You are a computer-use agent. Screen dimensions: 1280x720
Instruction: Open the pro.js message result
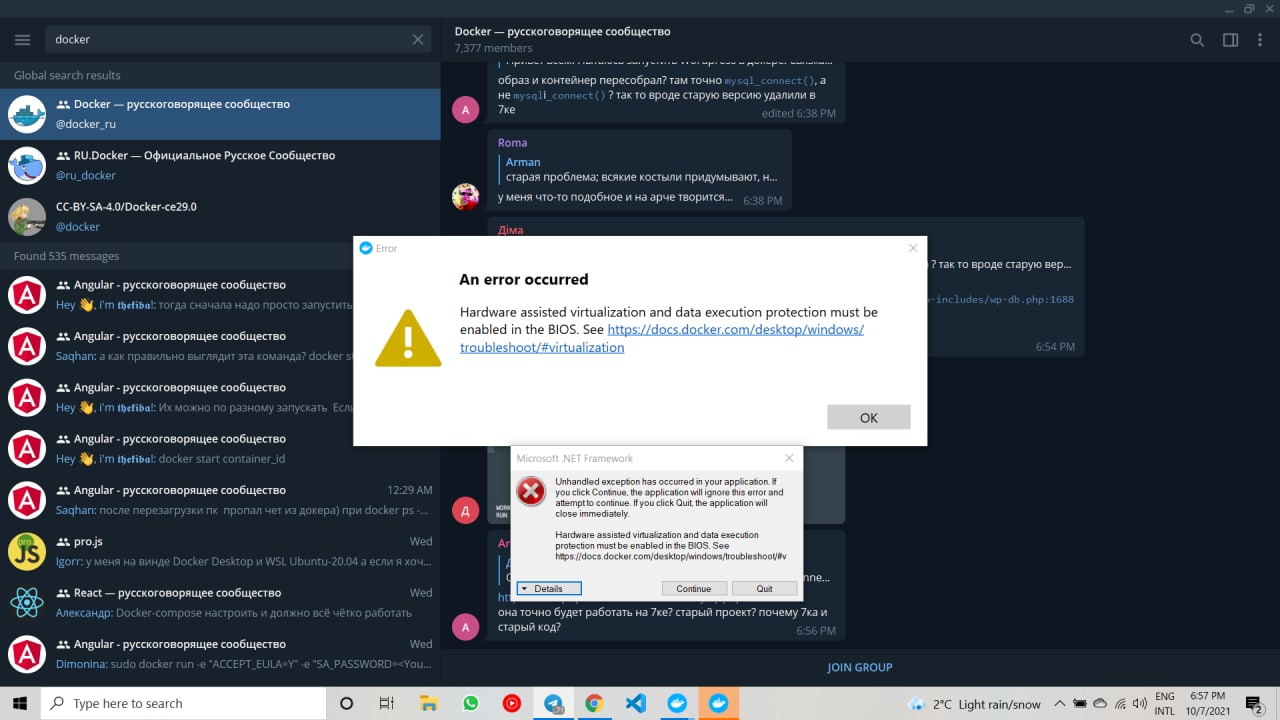point(220,551)
